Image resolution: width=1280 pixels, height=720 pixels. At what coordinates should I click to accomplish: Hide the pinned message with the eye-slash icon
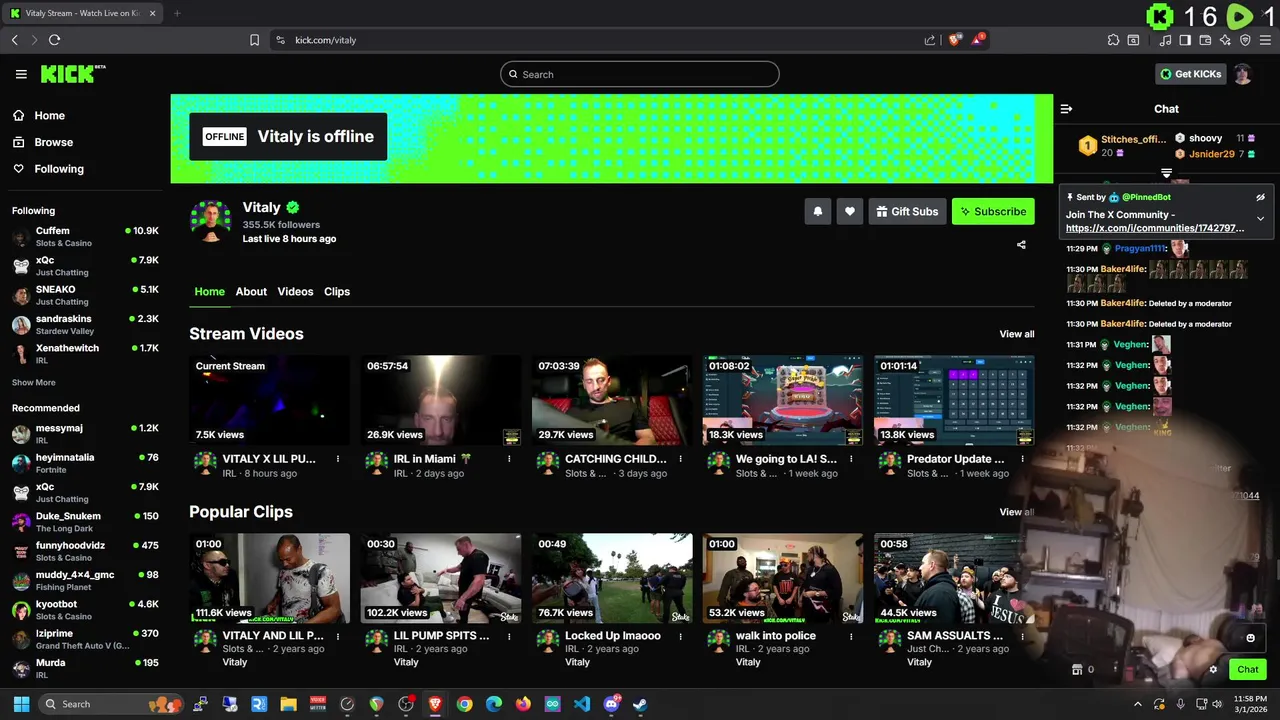1260,197
